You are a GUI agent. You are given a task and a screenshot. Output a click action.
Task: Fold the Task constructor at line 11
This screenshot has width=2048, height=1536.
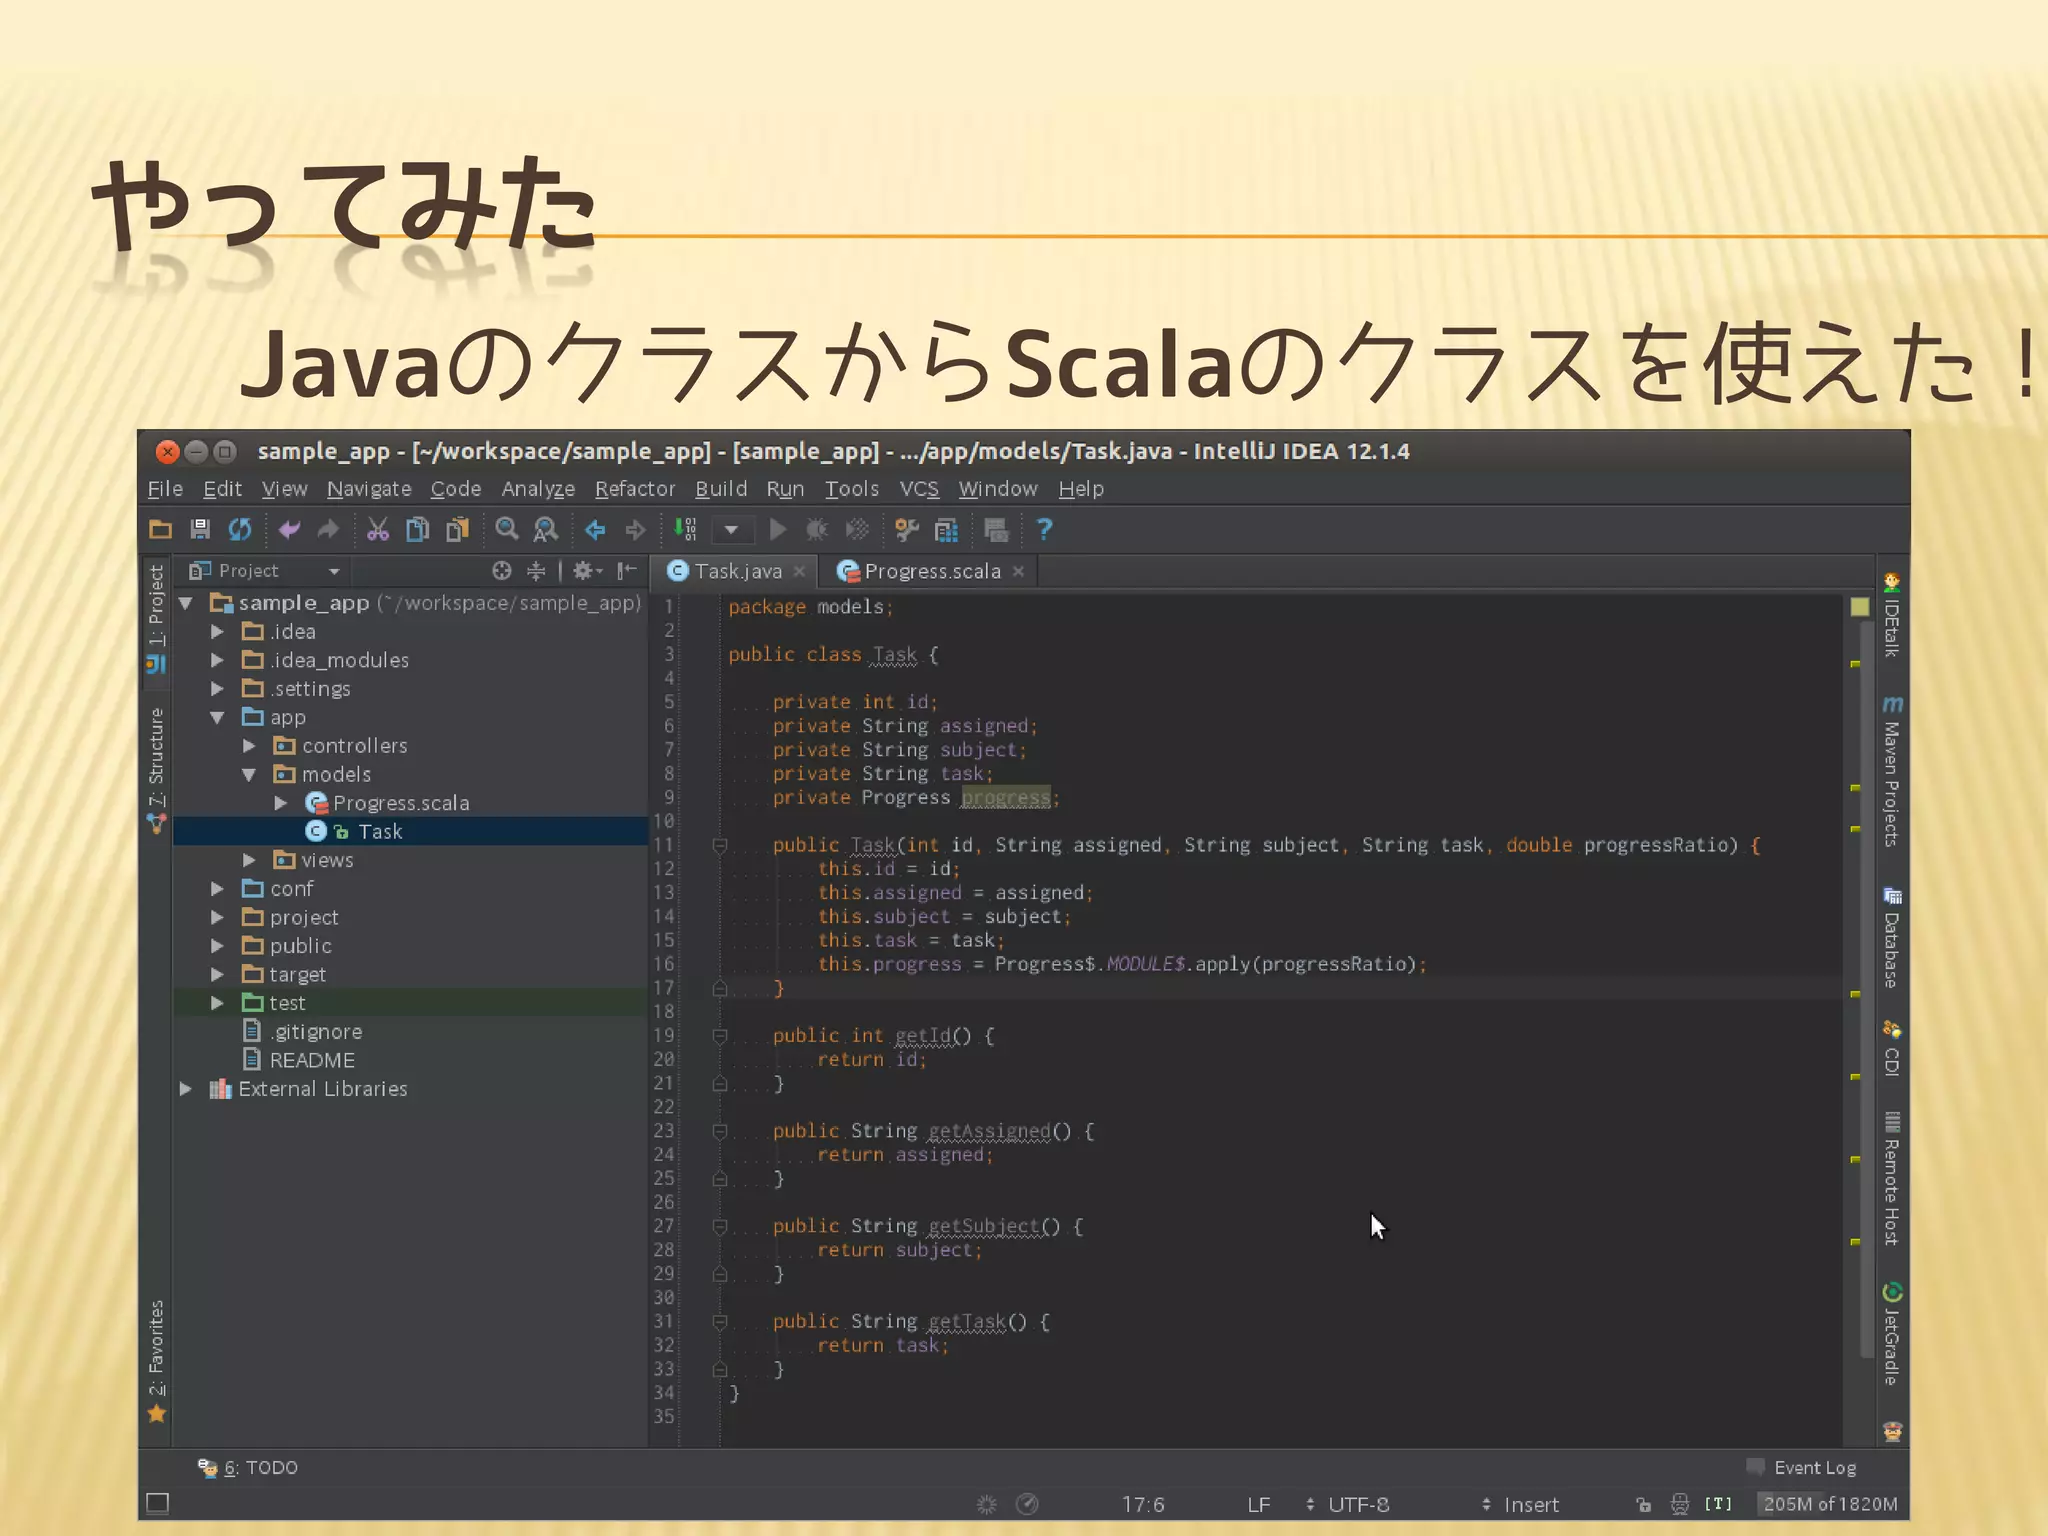(x=719, y=846)
